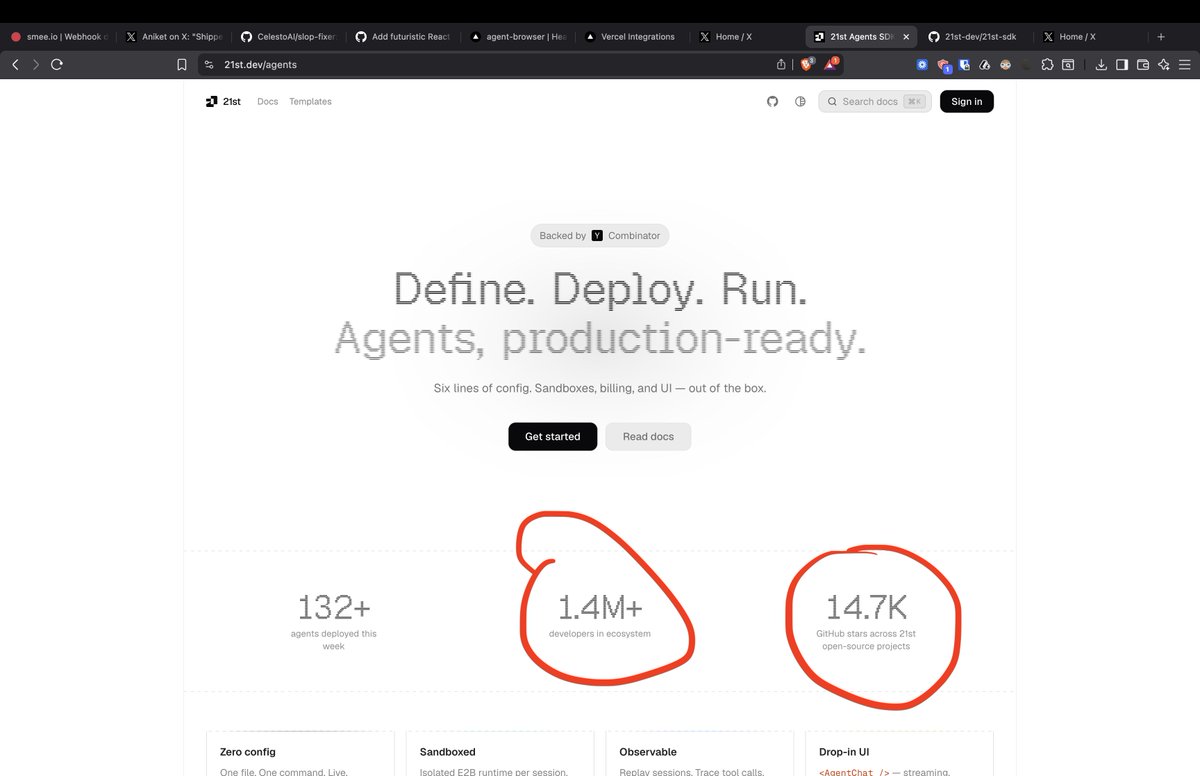
Task: Switch to the Aniket on X tab
Action: 174,37
